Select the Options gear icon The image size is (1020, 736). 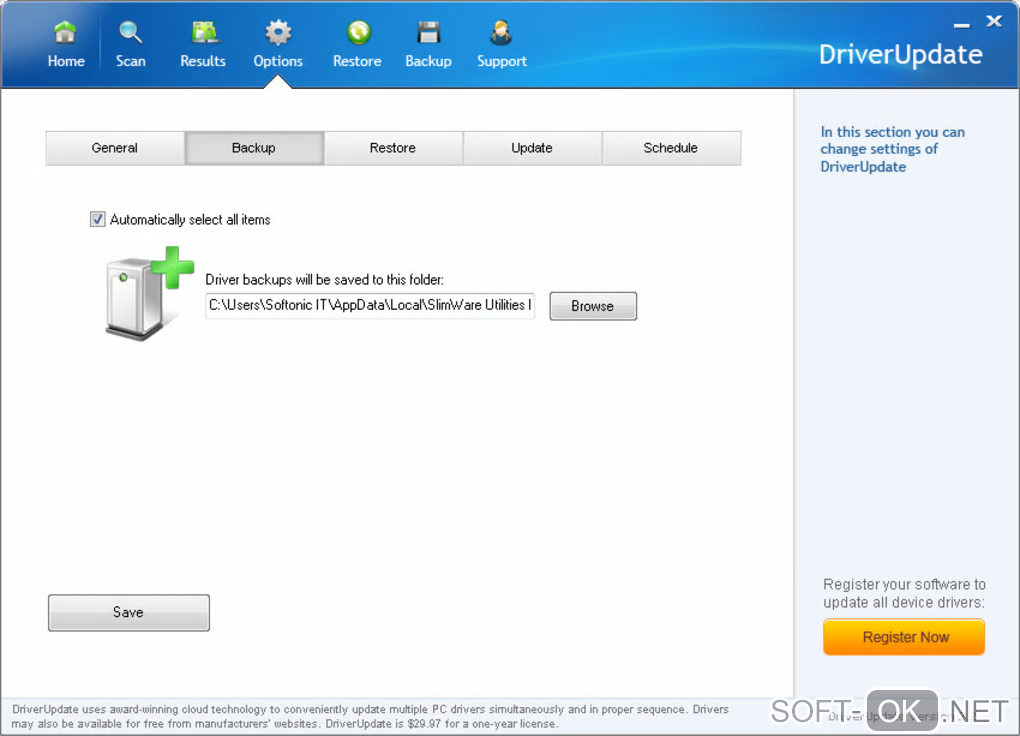pos(278,33)
